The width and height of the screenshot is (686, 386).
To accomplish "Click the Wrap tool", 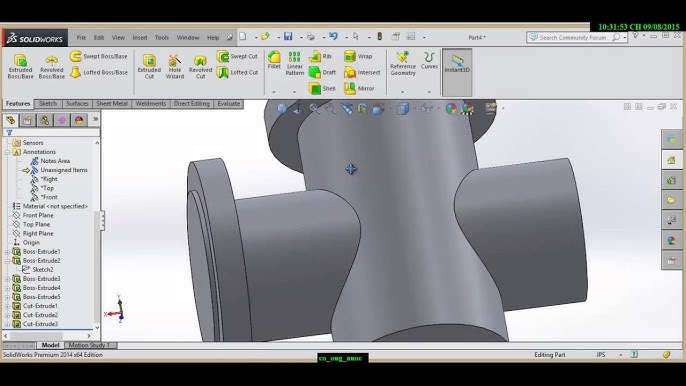I will click(358, 56).
